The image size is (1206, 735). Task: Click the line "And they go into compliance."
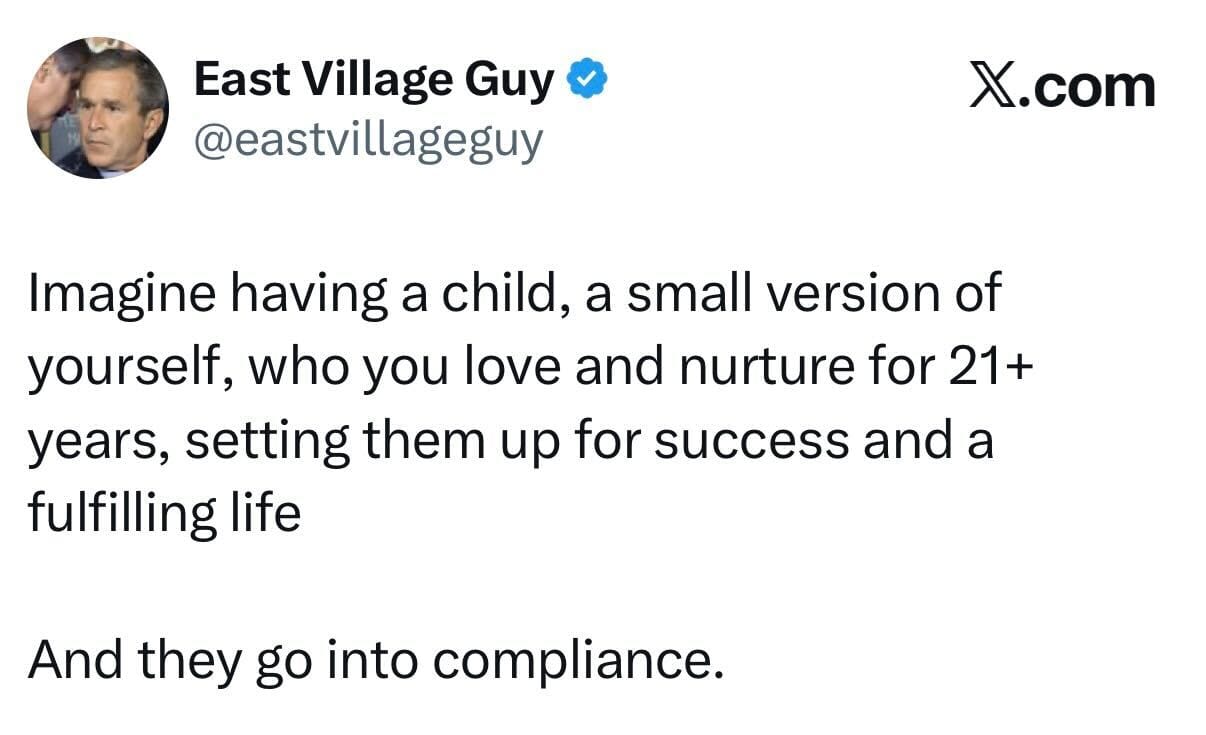tap(375, 659)
